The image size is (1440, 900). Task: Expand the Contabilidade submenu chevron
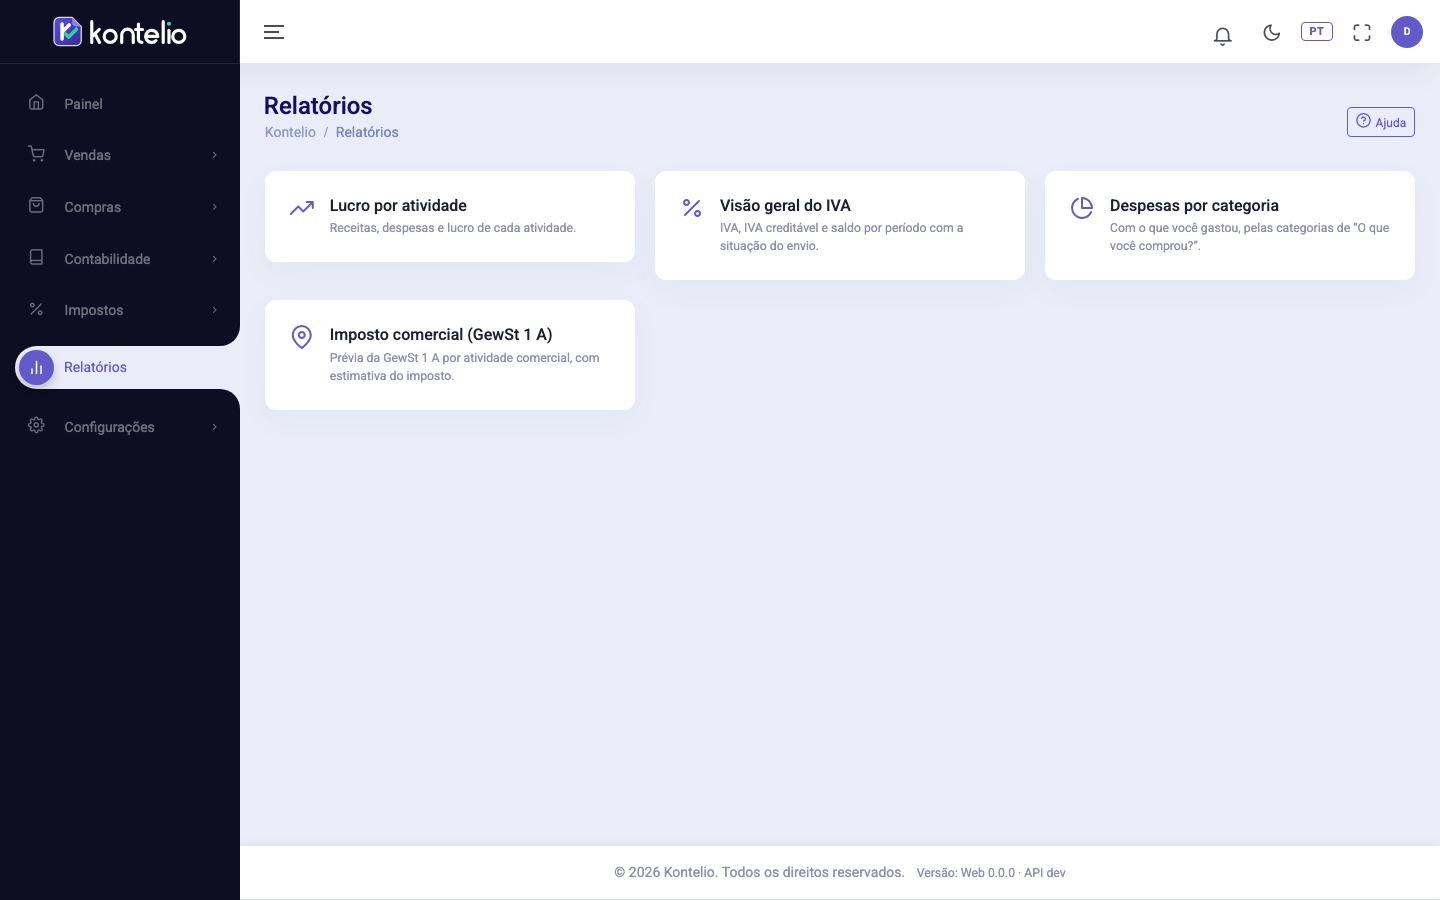point(214,259)
